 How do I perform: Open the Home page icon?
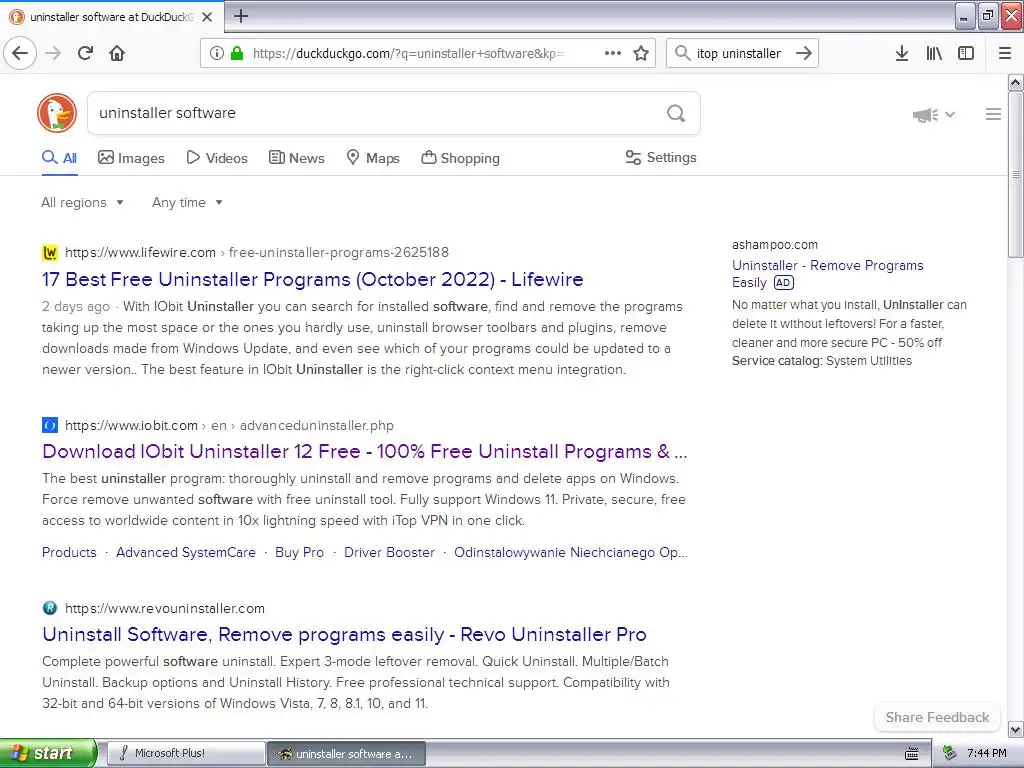pyautogui.click(x=117, y=53)
